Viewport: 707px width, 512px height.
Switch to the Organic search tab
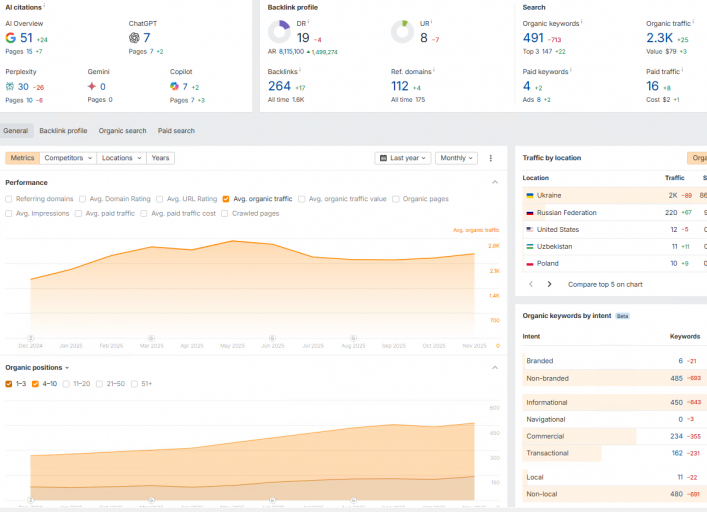(x=123, y=131)
